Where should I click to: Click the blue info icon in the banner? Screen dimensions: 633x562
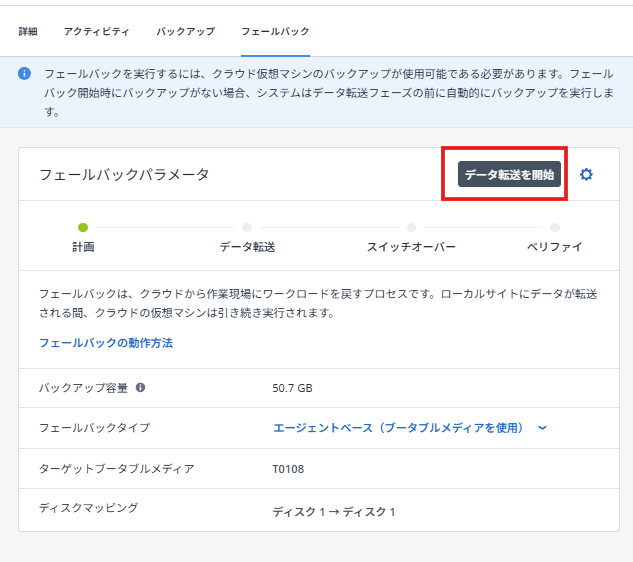click(24, 73)
